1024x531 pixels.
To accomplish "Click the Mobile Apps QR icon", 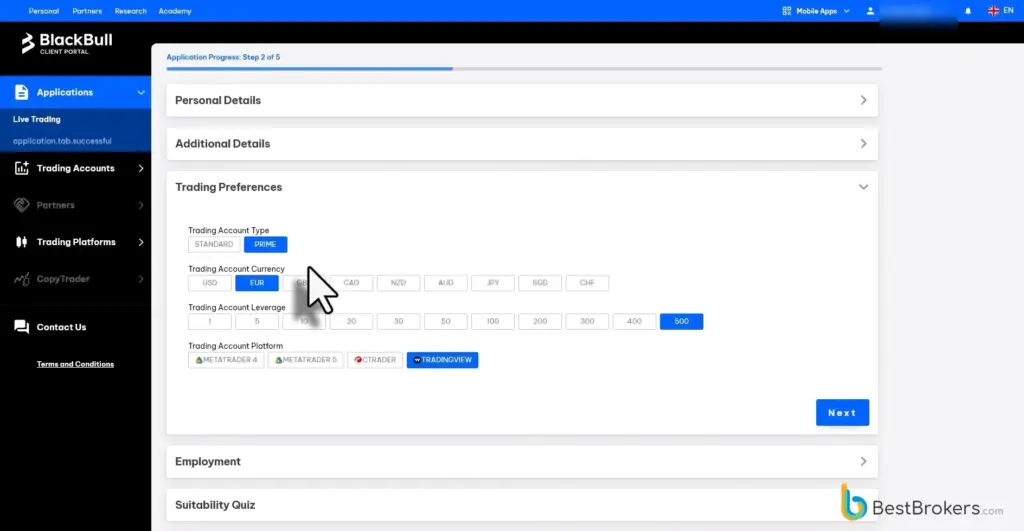I will coord(786,11).
